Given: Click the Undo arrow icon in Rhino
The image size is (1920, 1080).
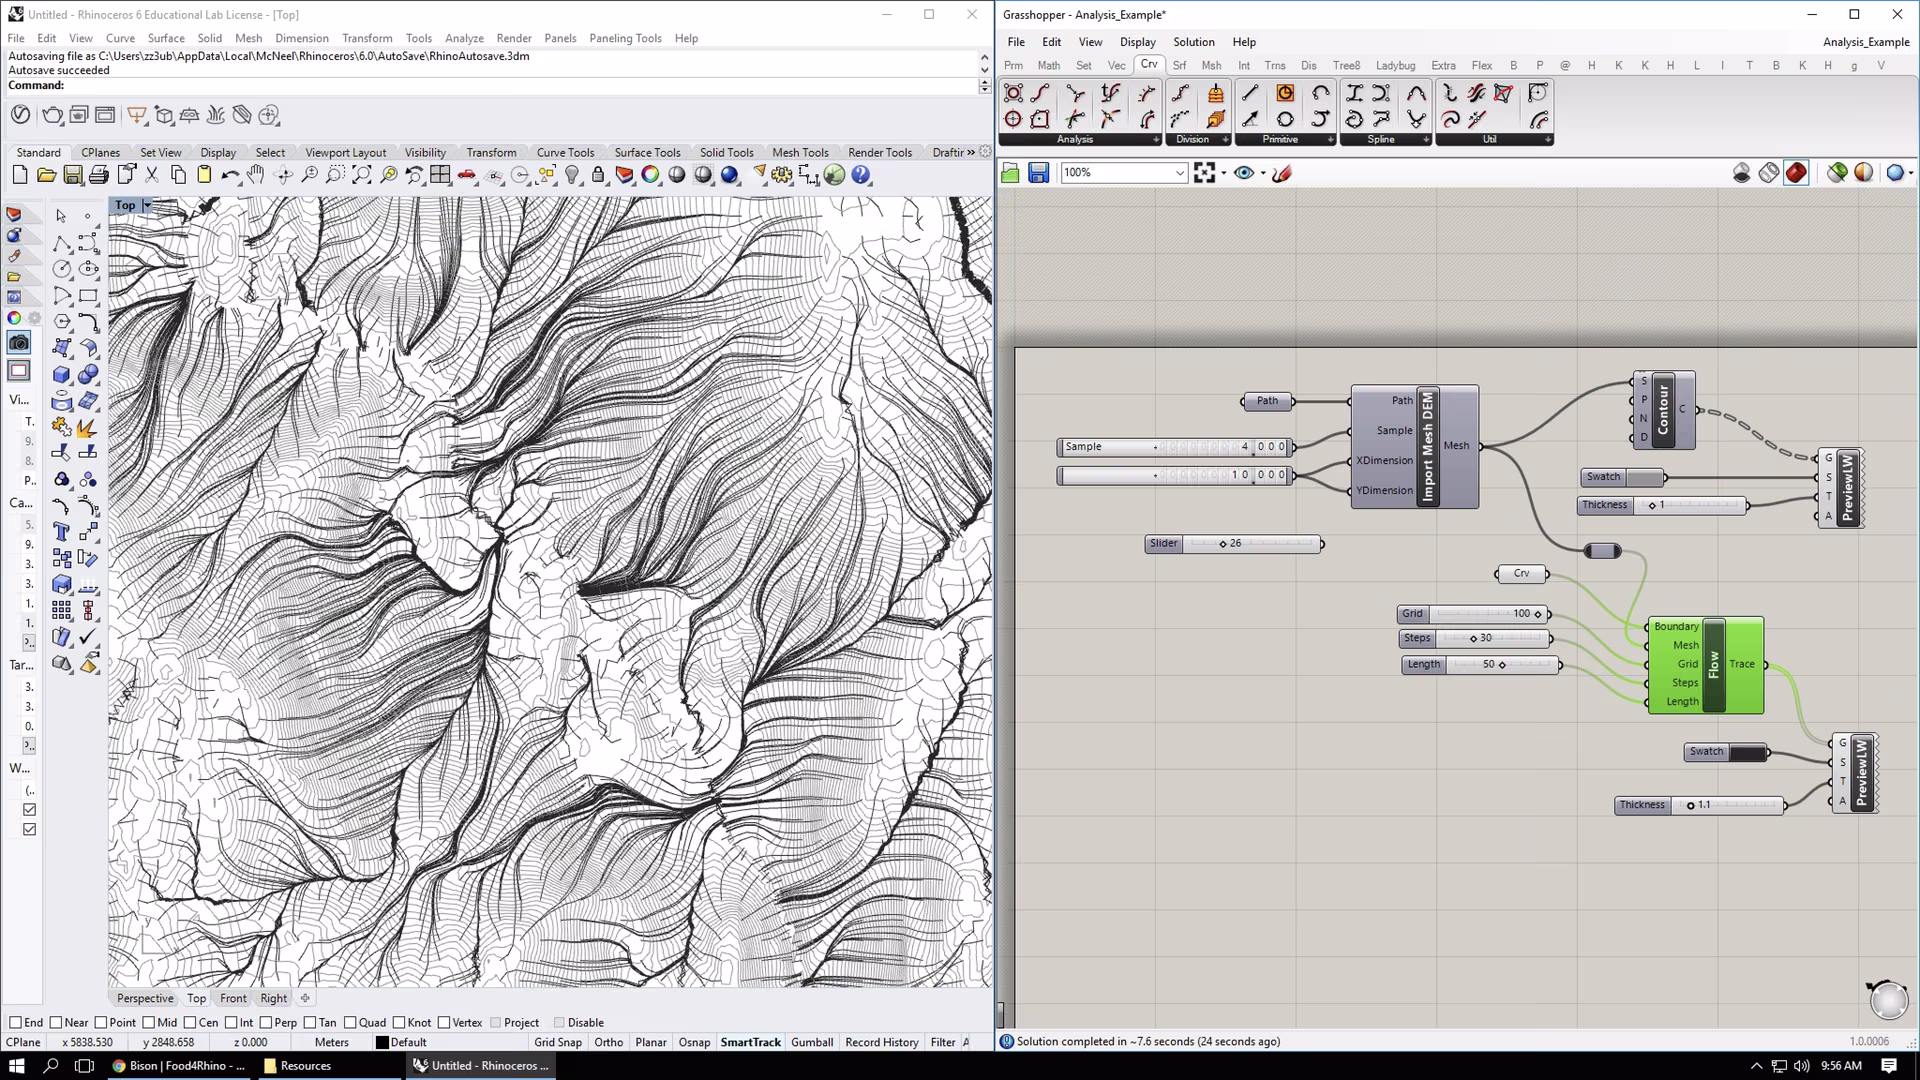Looking at the screenshot, I should [230, 175].
